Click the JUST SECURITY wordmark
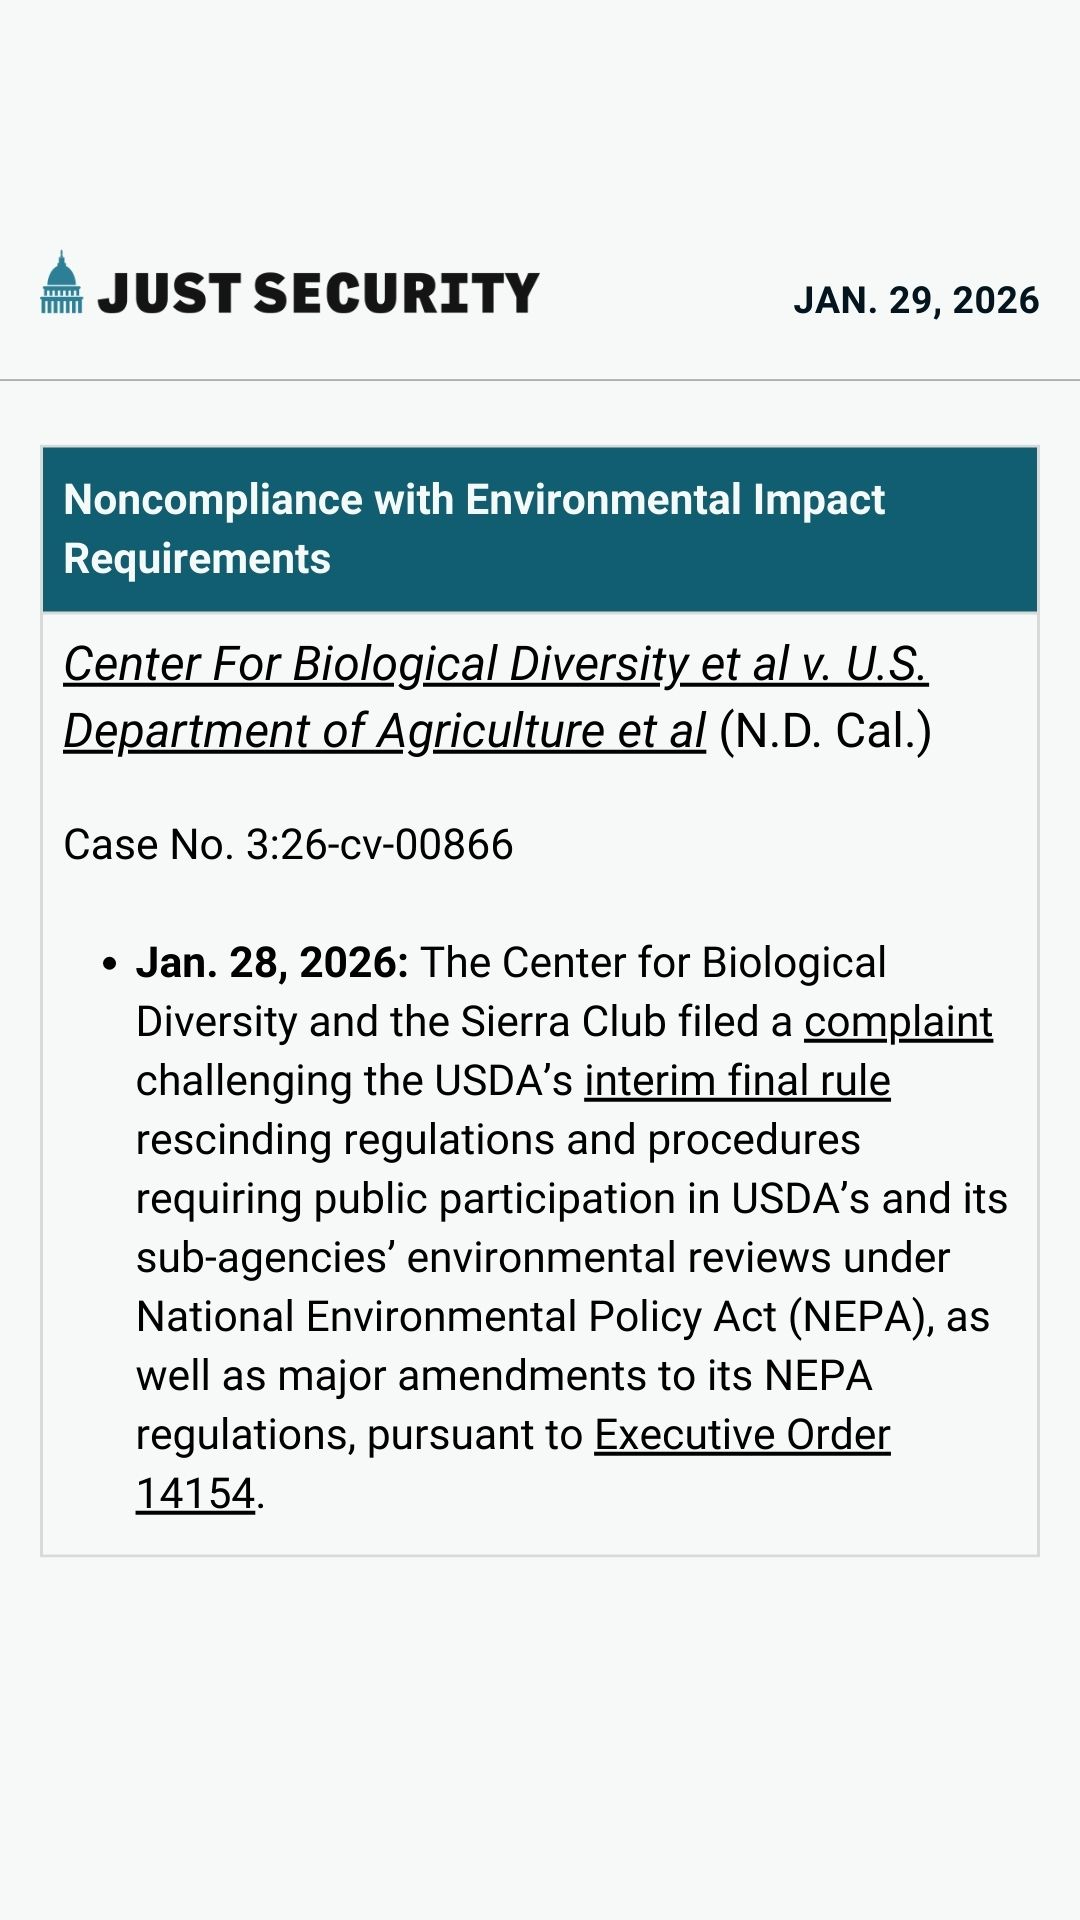This screenshot has height=1920, width=1080. point(318,293)
